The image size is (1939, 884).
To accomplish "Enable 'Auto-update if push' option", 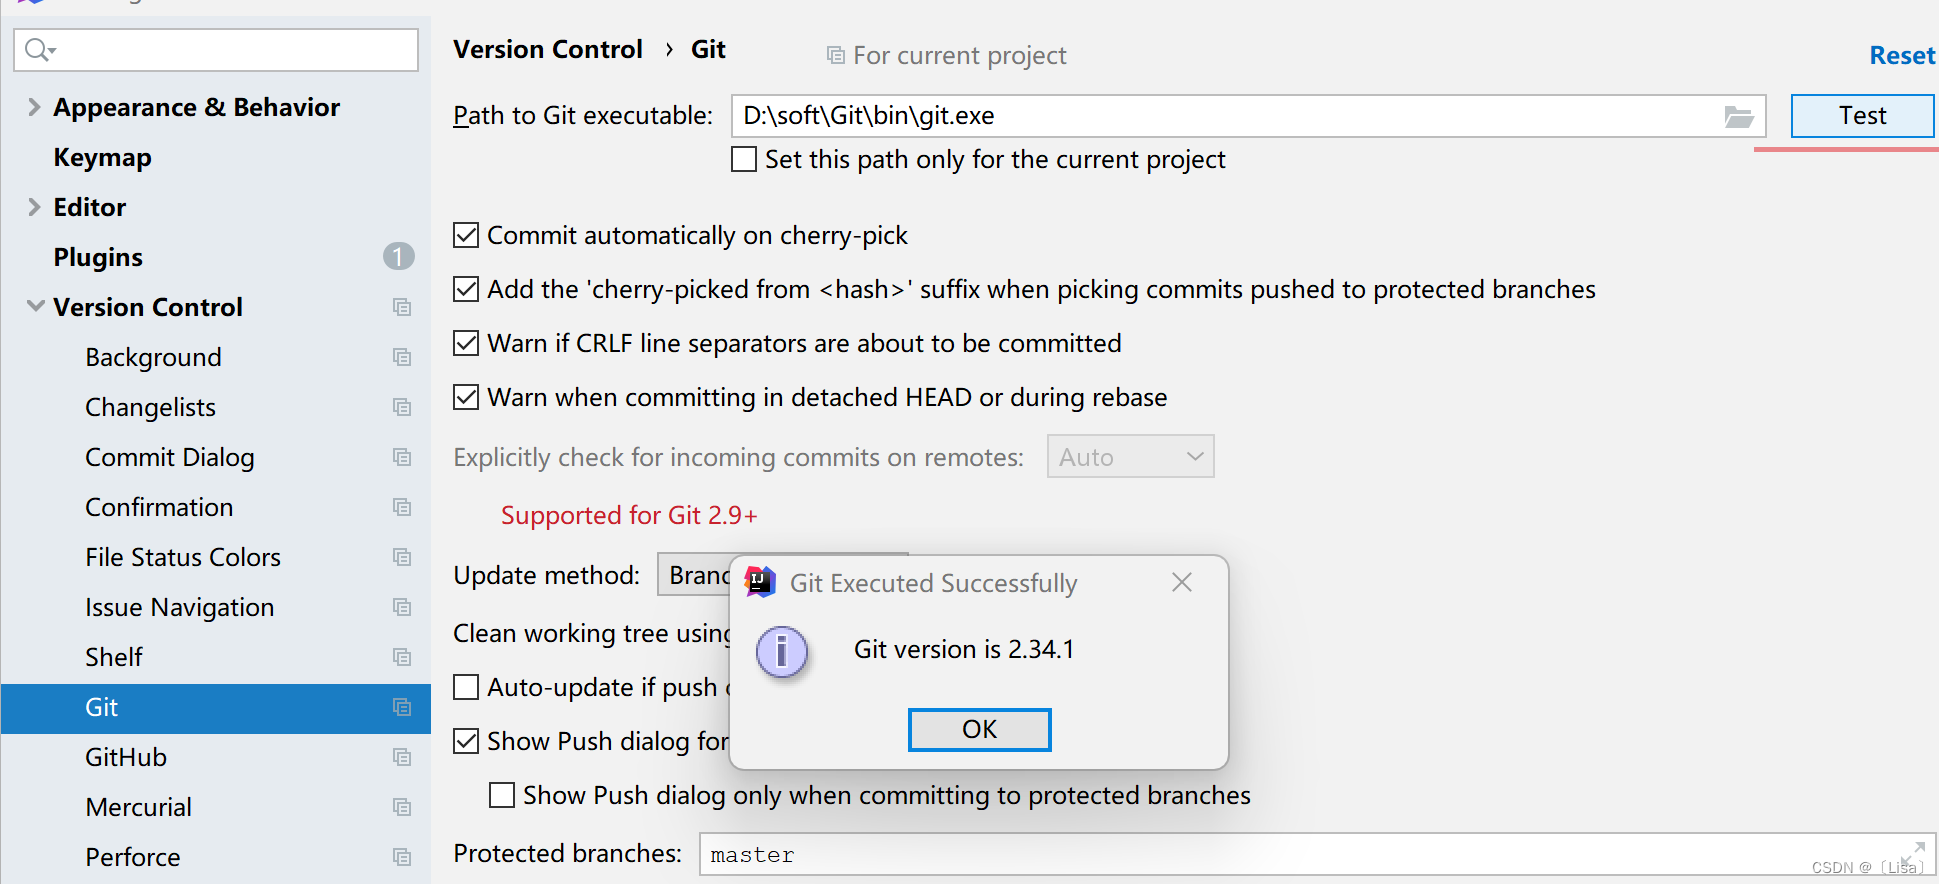I will click(466, 687).
